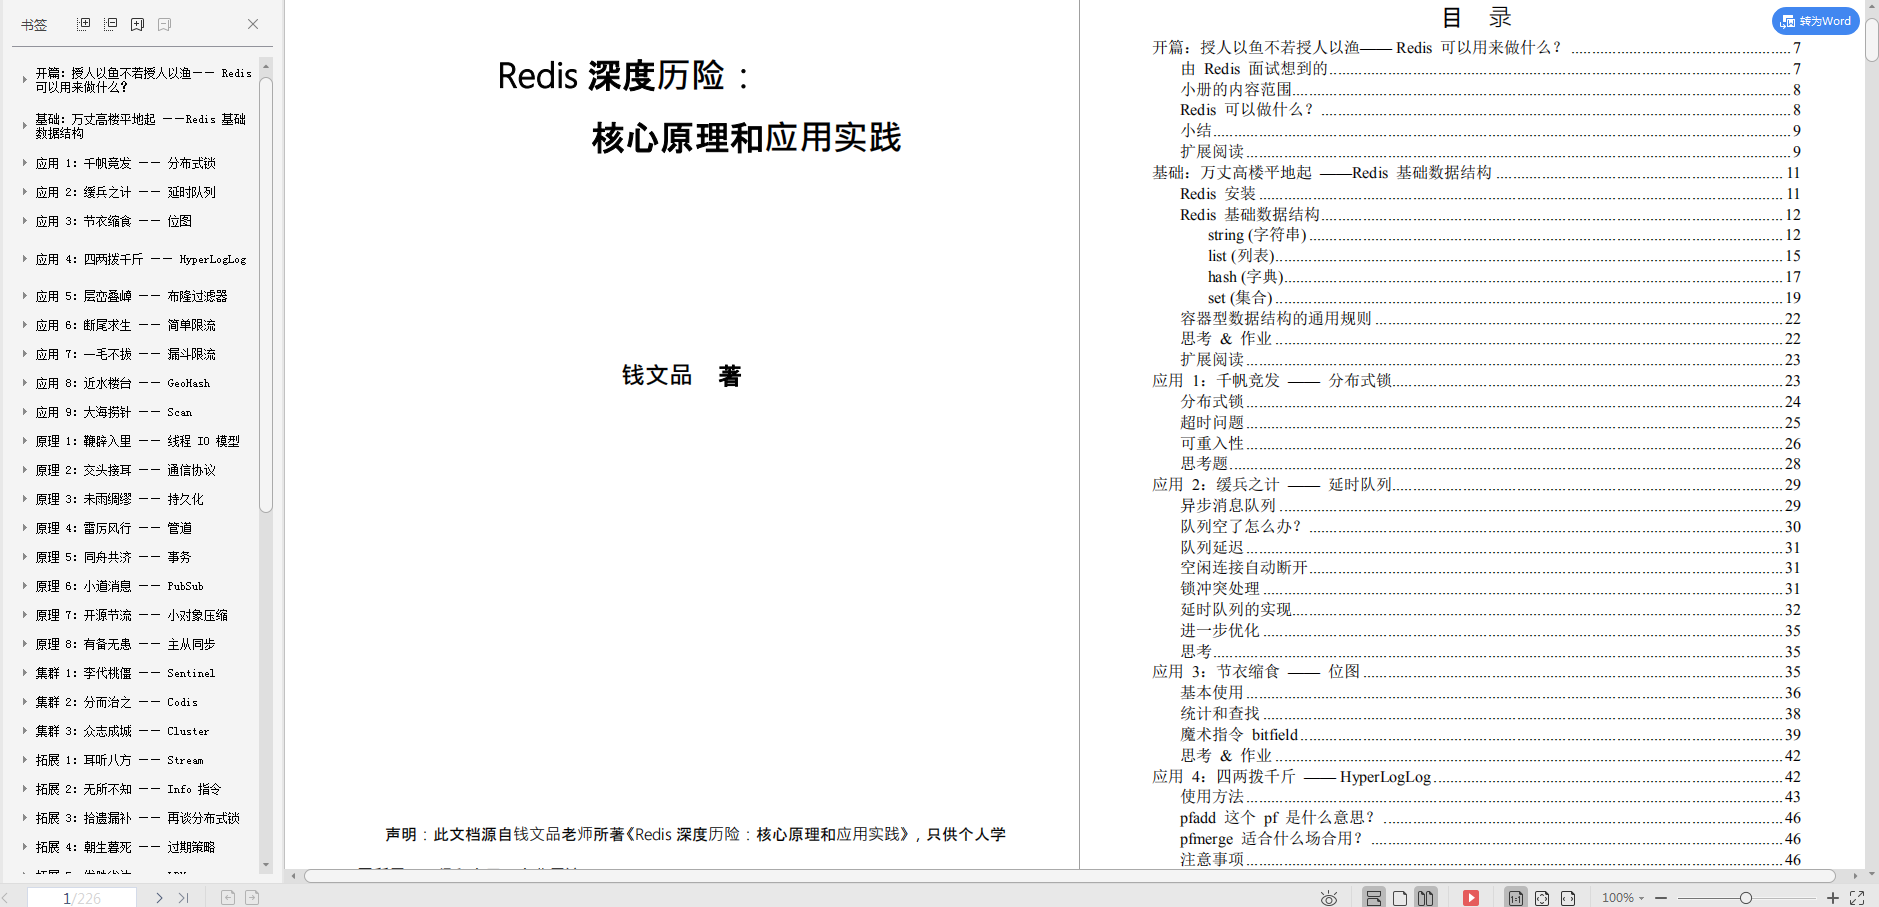Viewport: 1879px width, 907px height.
Task: Go to next page arrow
Action: 159,898
